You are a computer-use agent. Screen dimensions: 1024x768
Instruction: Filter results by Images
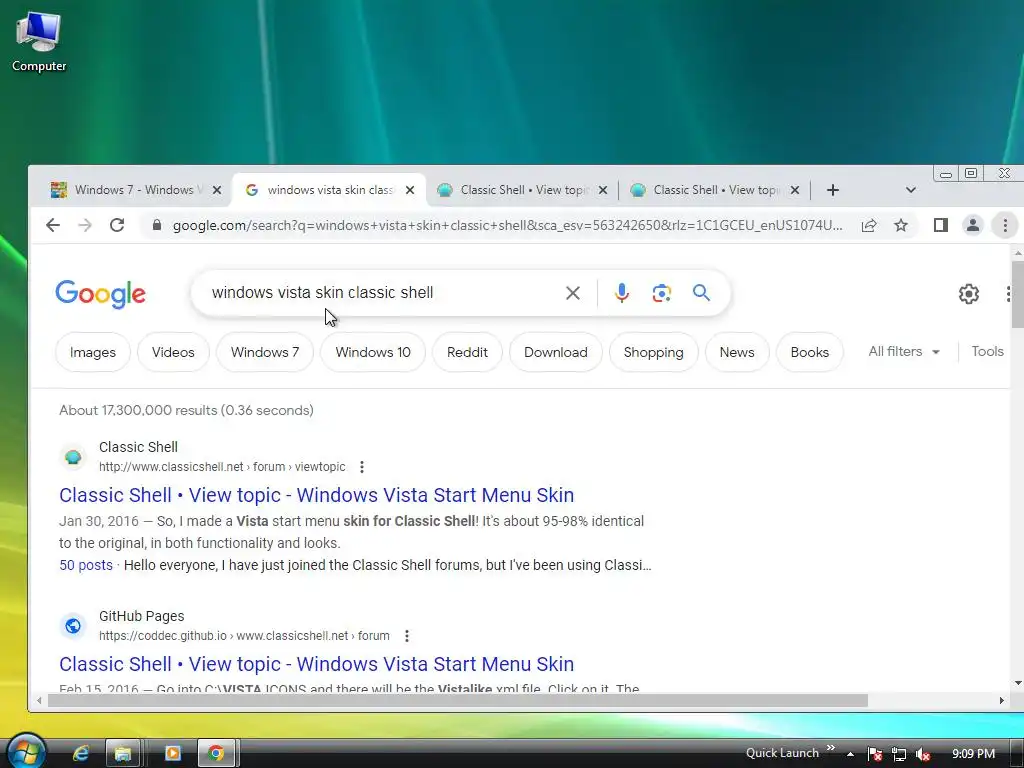(x=93, y=352)
